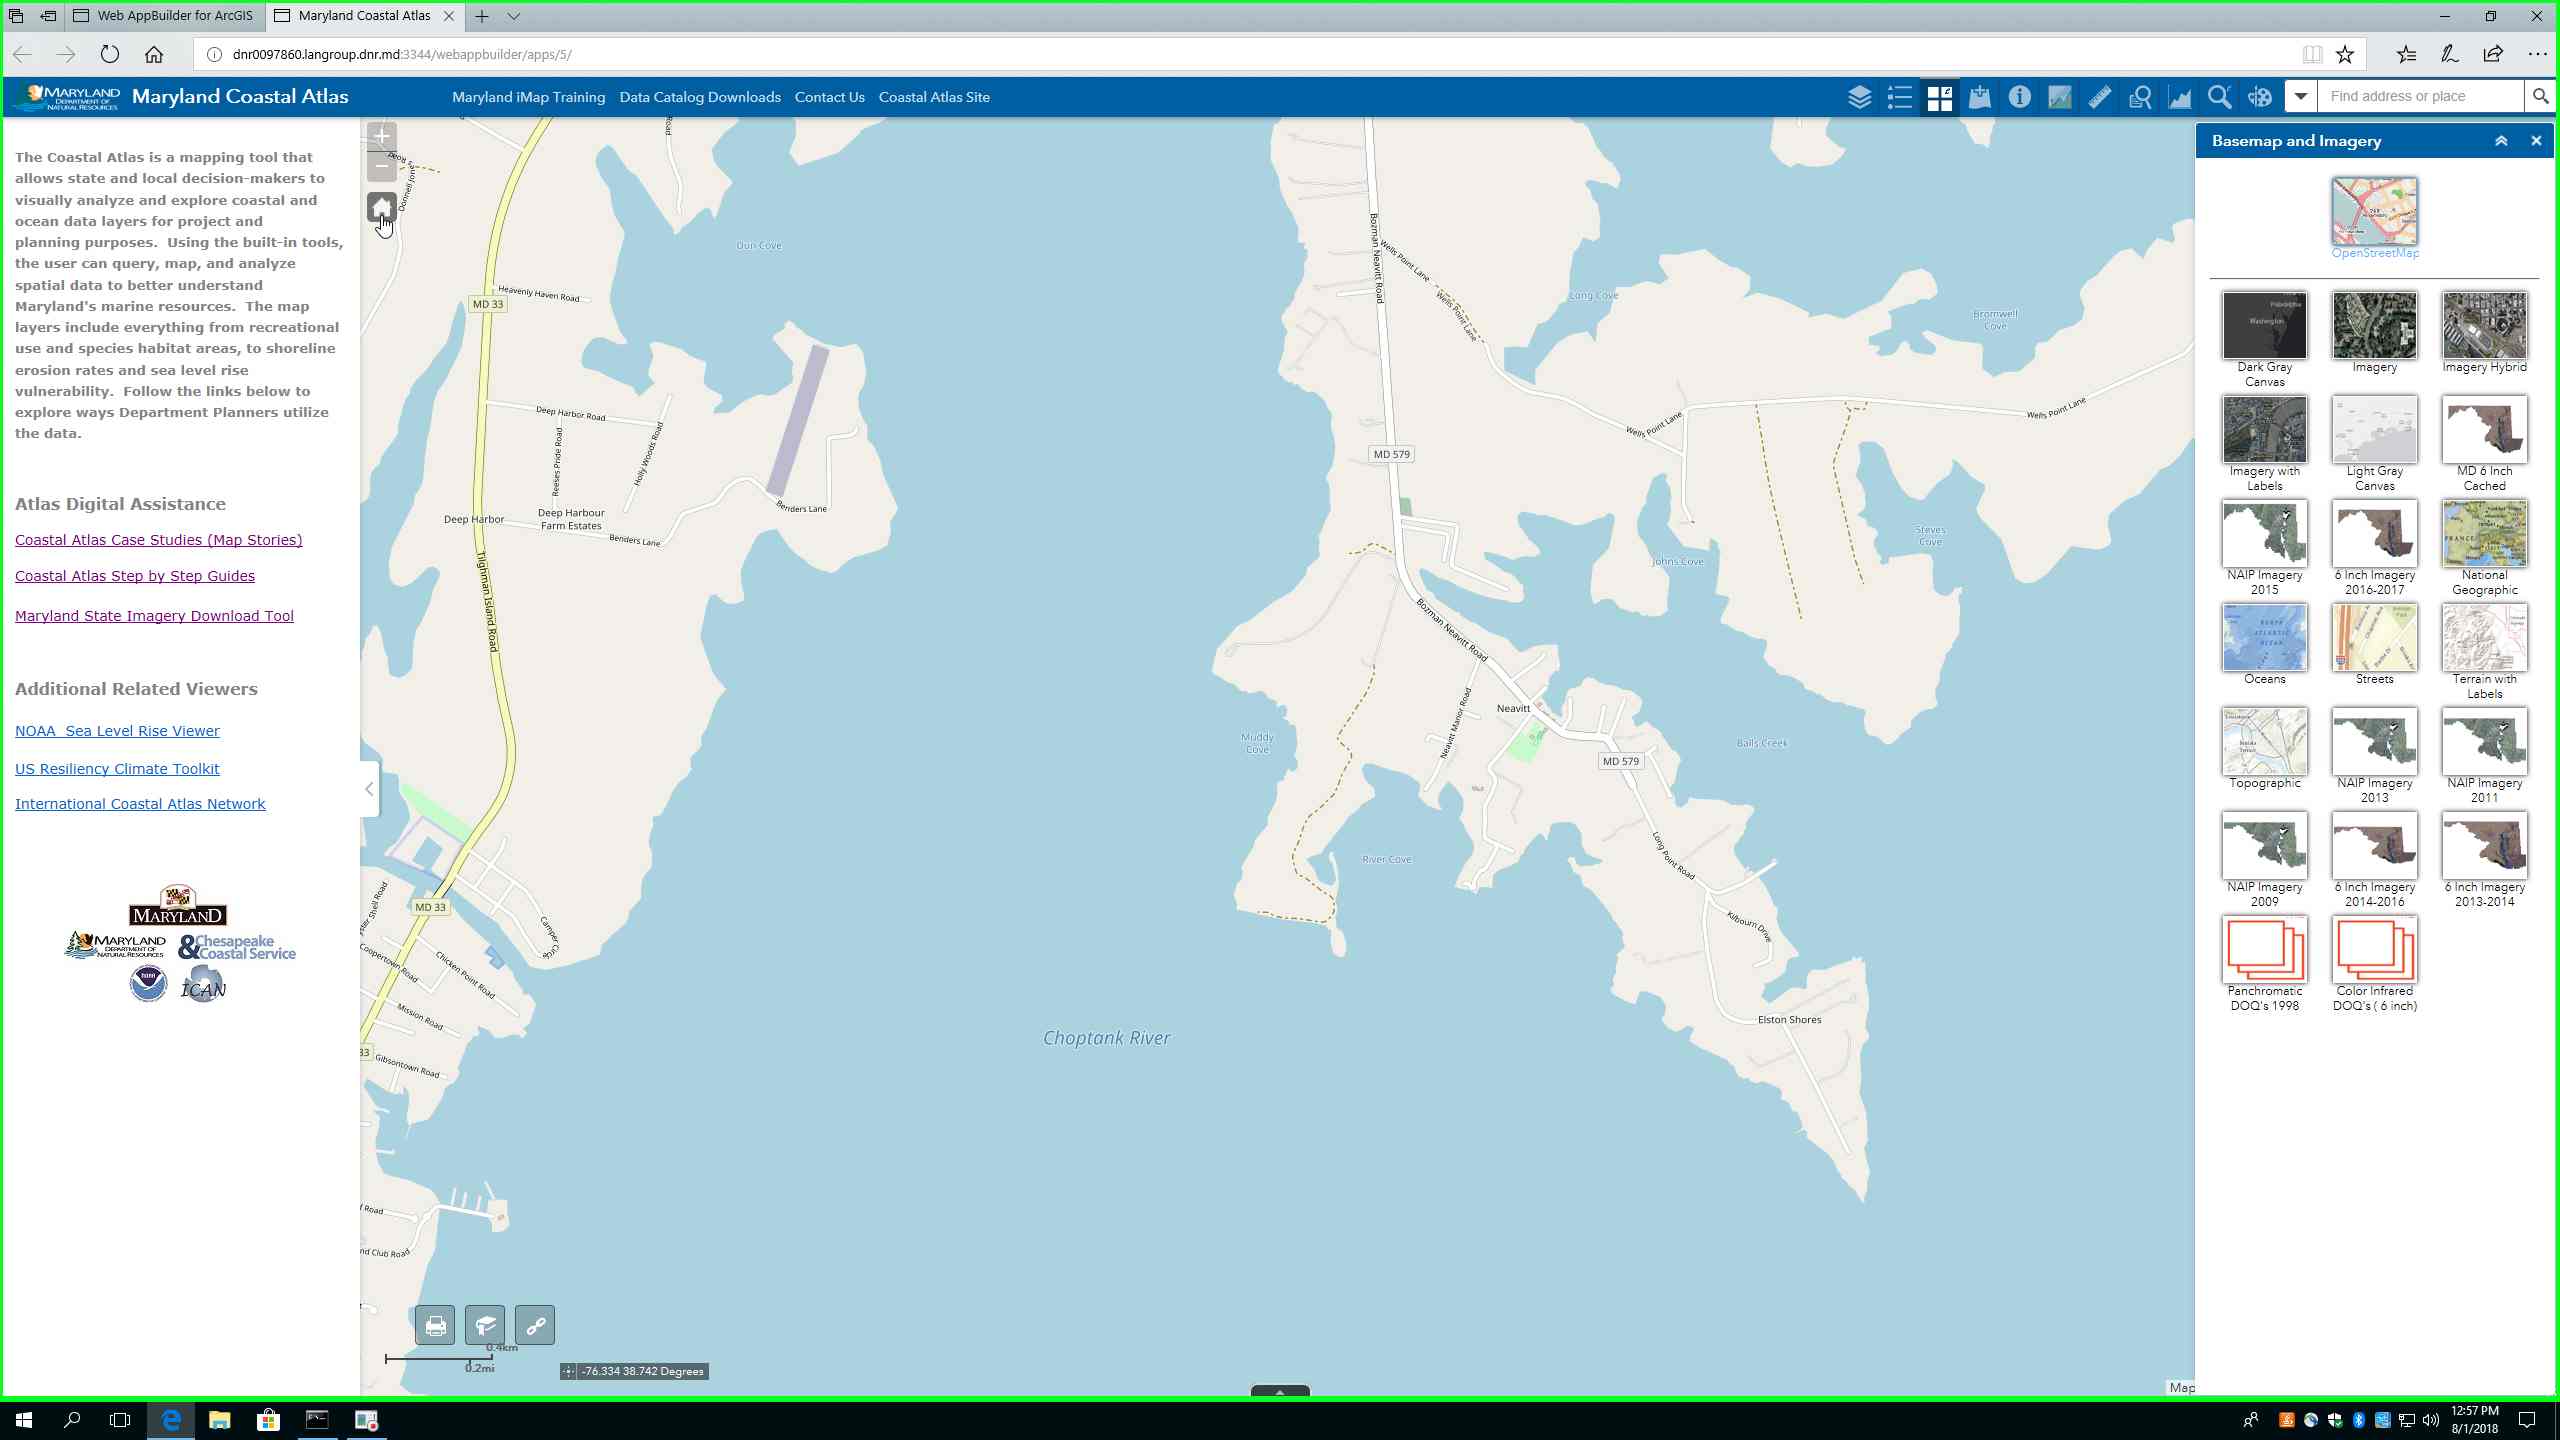Open Coastal Atlas Step by Step Guides
The image size is (2560, 1440).
click(x=135, y=576)
